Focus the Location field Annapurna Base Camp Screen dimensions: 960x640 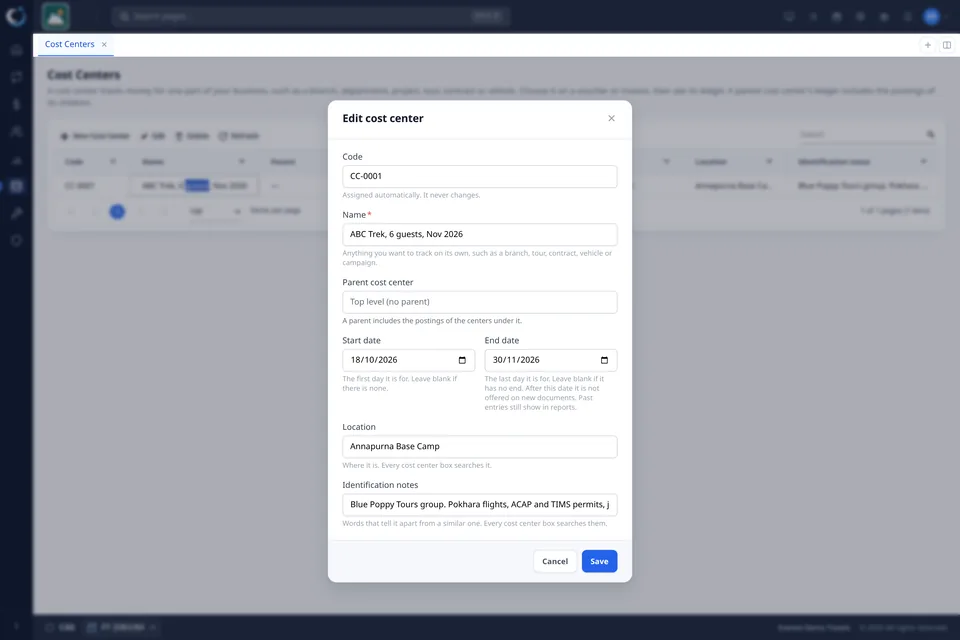point(479,446)
